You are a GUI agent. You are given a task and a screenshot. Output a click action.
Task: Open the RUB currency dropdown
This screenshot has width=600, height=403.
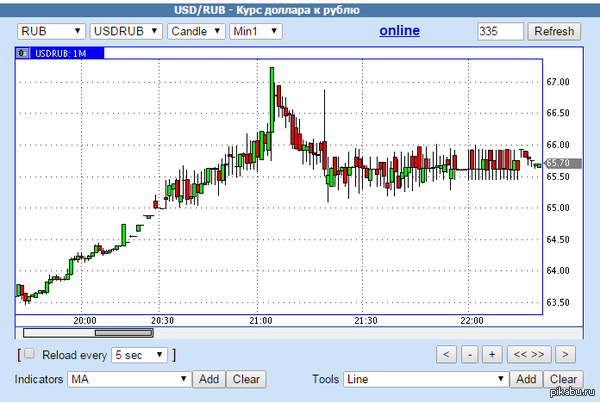pyautogui.click(x=45, y=31)
